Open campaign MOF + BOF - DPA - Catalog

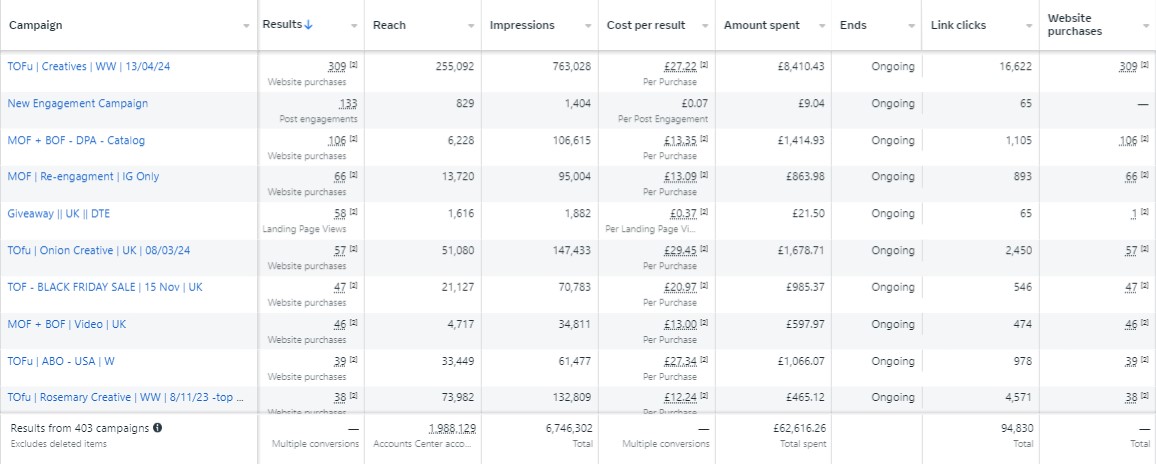[x=76, y=140]
